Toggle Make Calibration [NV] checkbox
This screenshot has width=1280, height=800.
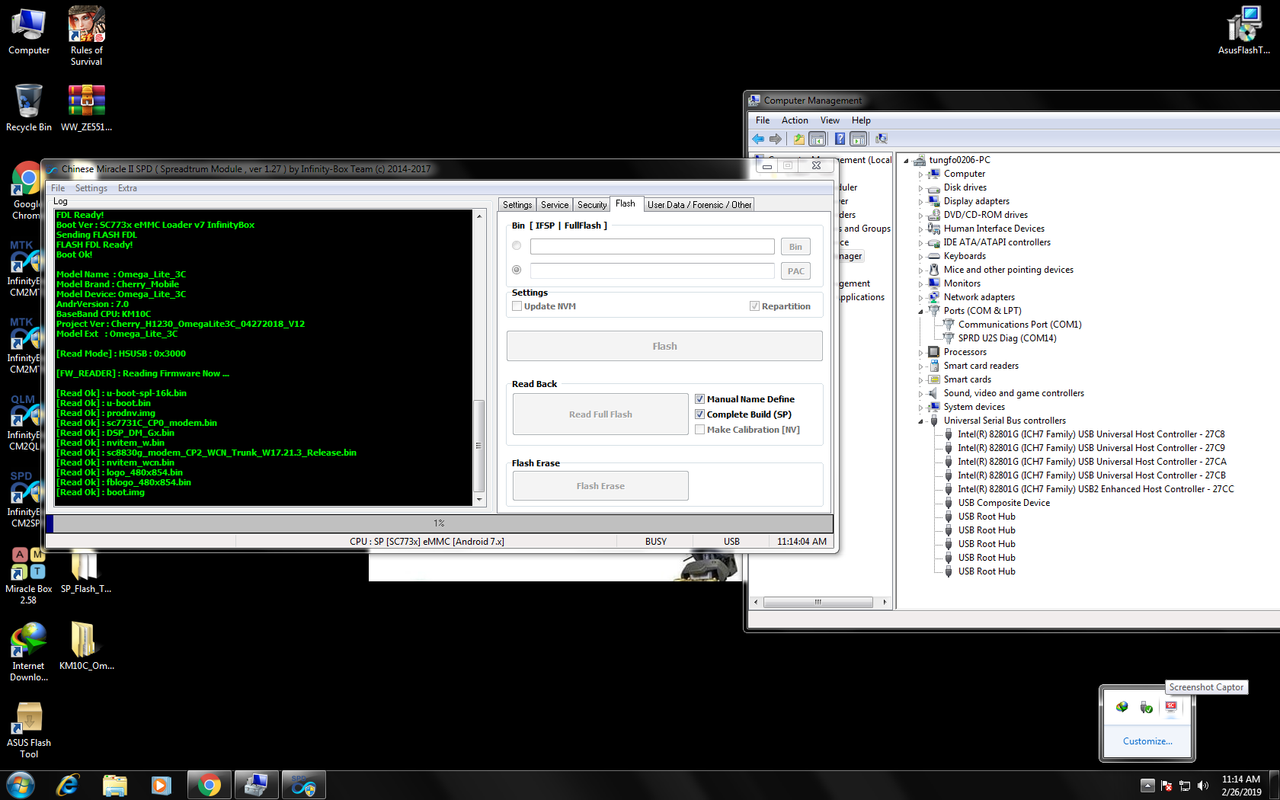click(x=700, y=429)
